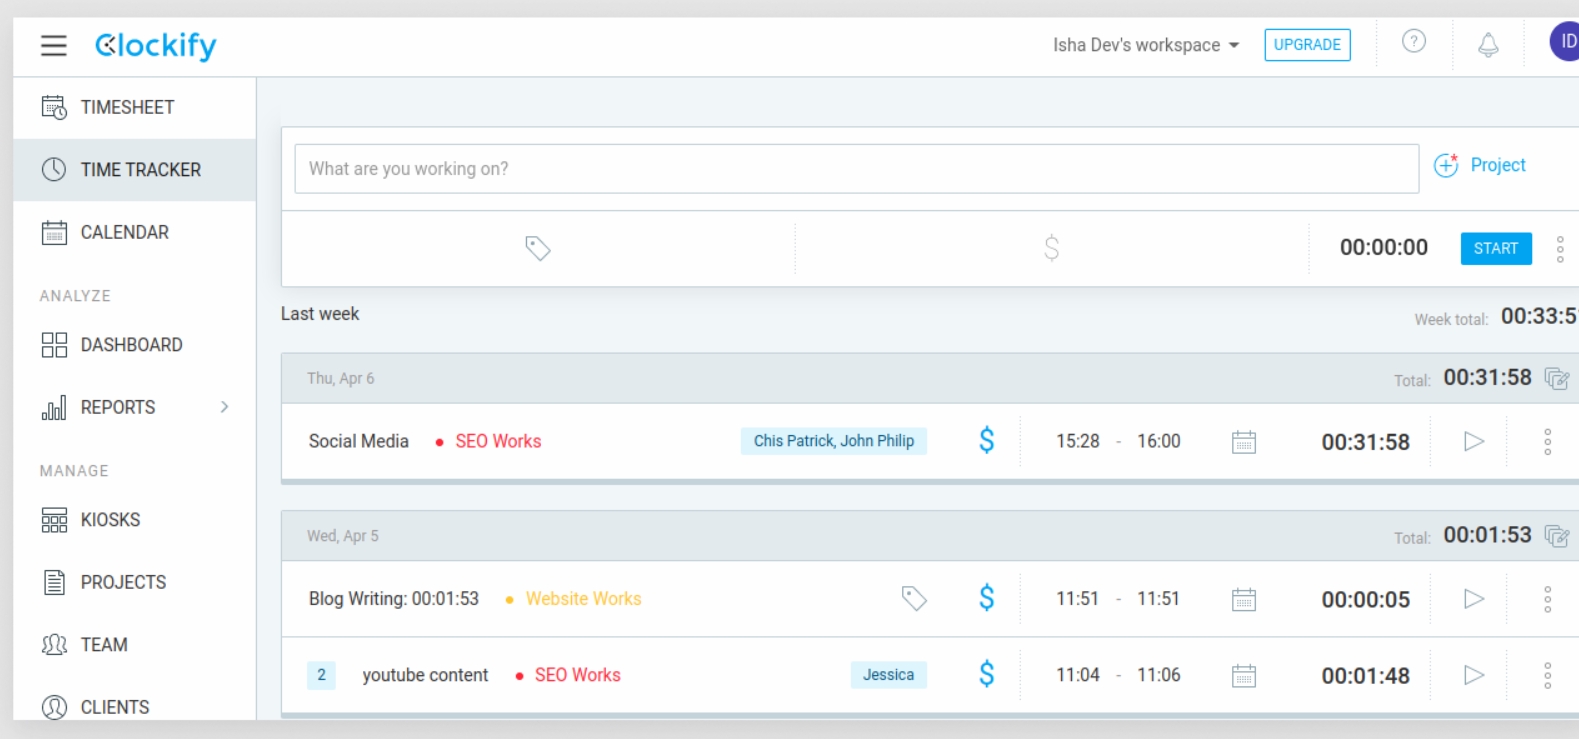Click the UPGRADE button

1306,45
